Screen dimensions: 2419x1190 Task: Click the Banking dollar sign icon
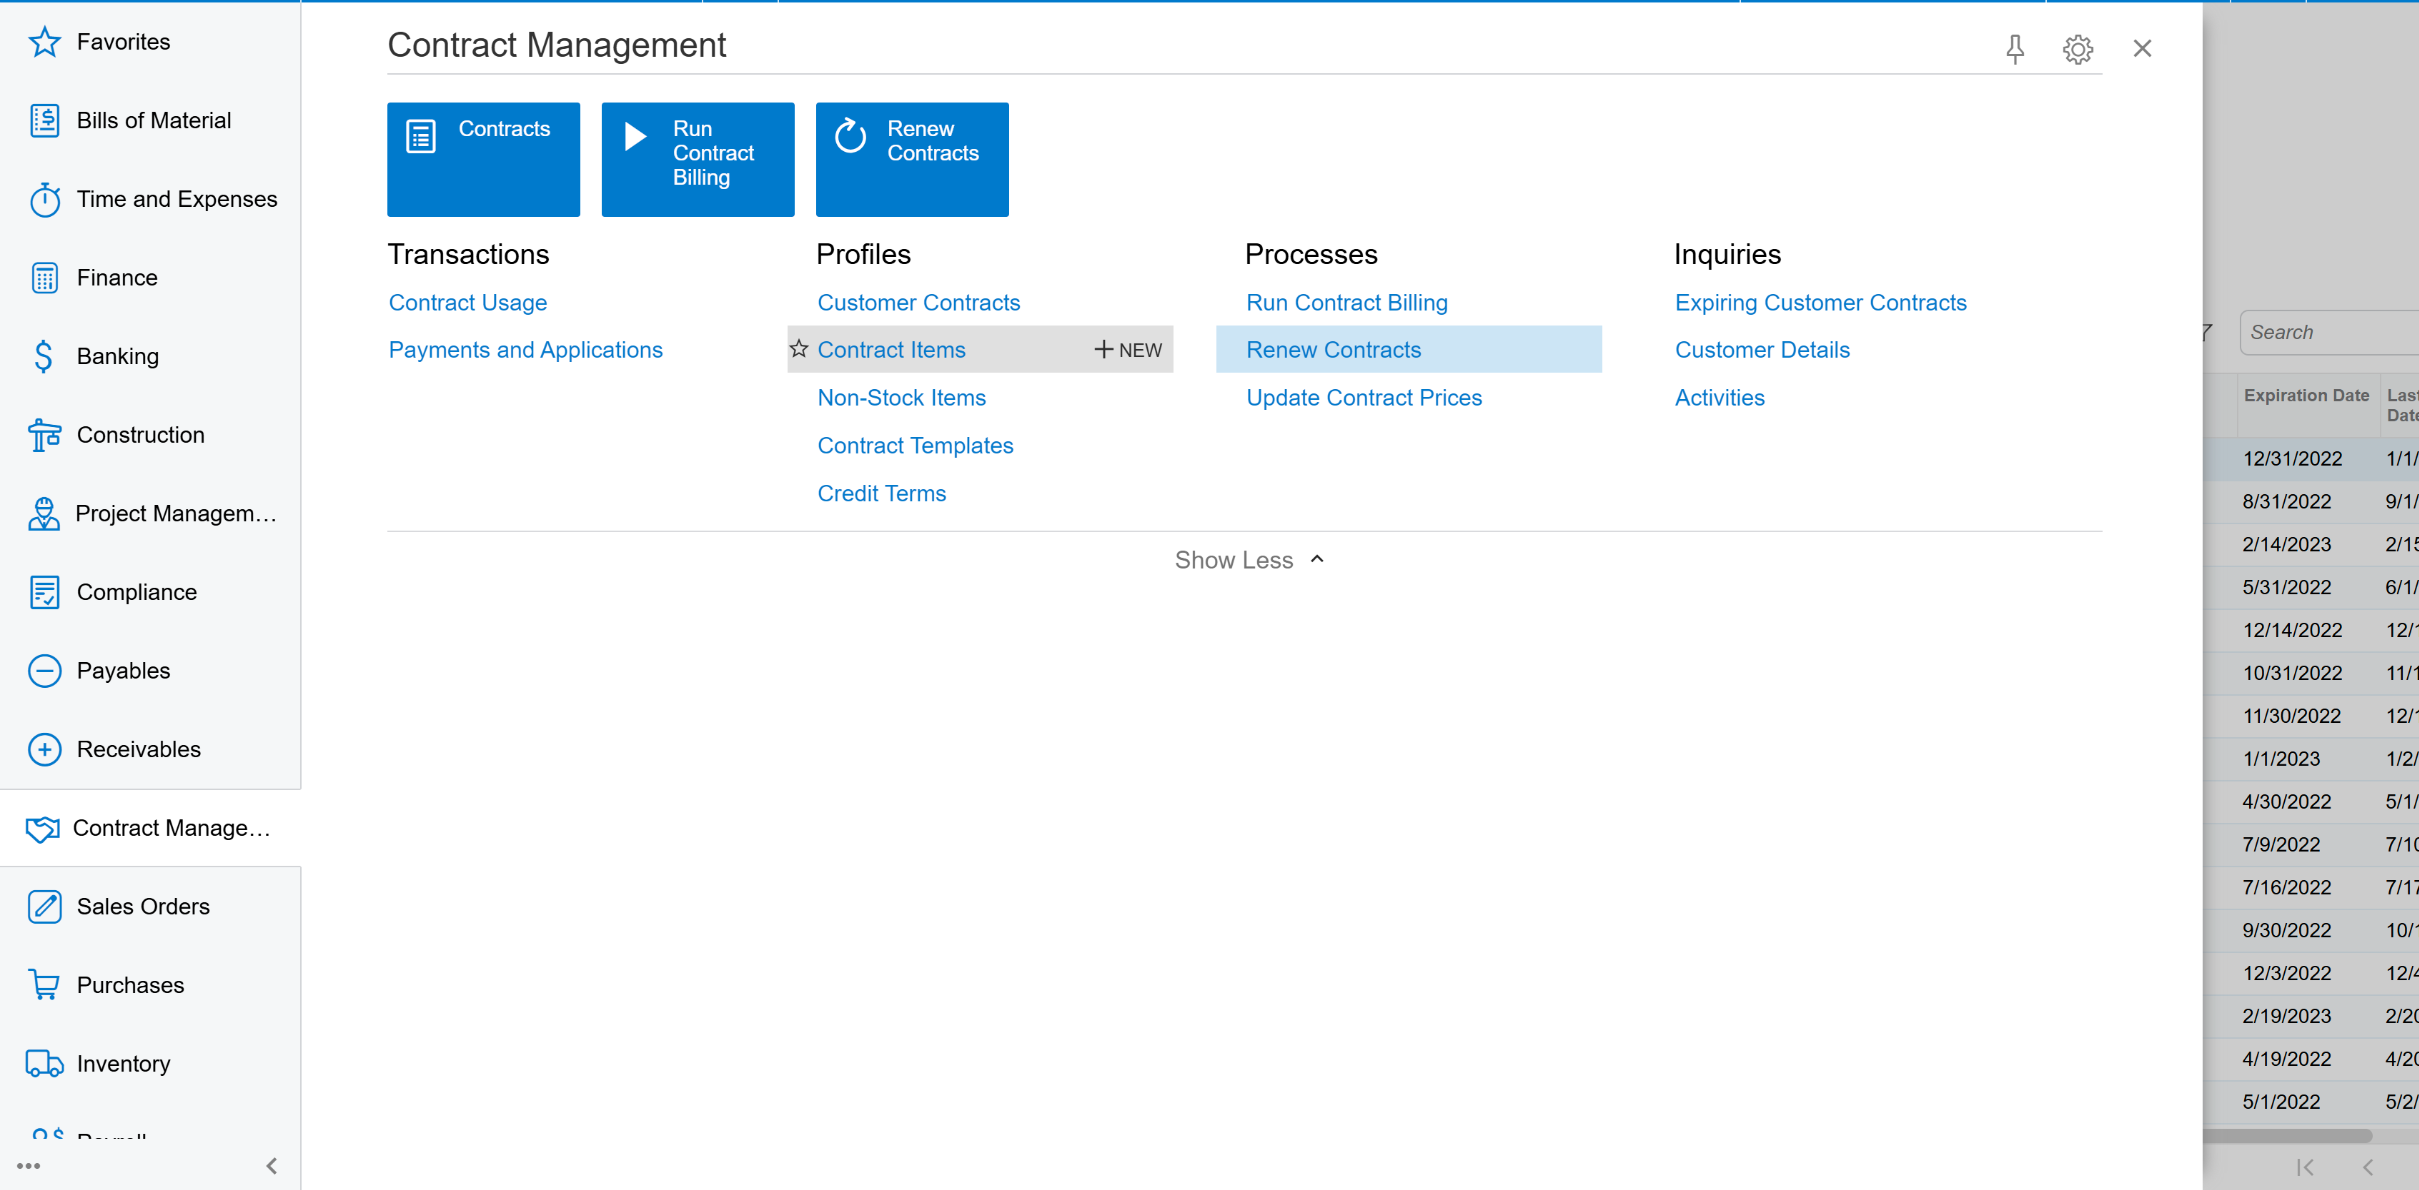click(x=45, y=356)
